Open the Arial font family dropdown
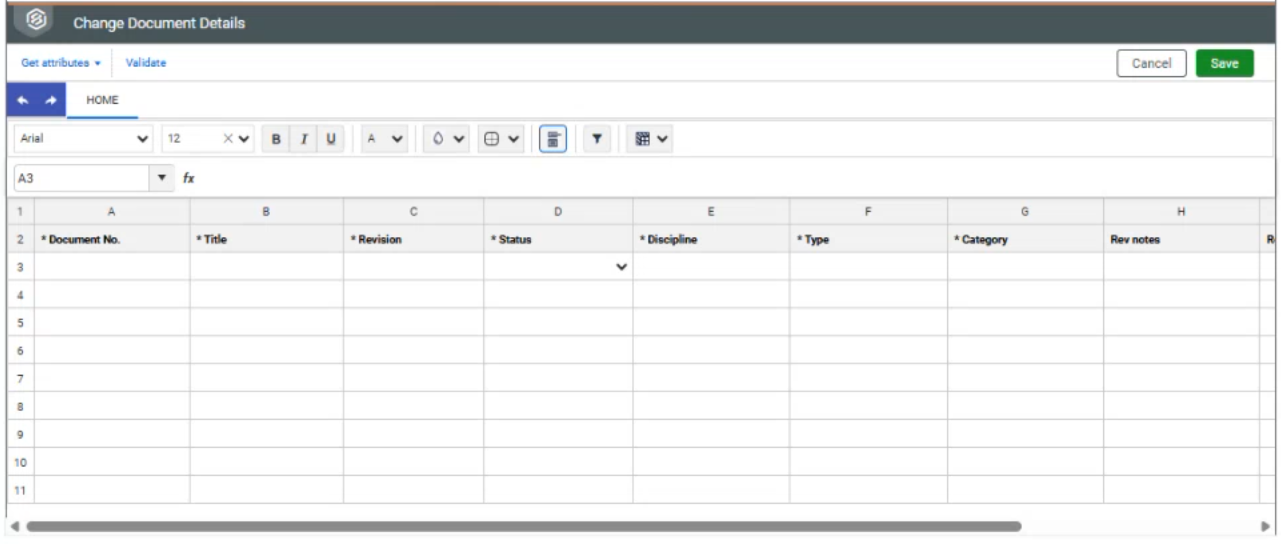Viewport: 1281px width, 544px height. 84,140
